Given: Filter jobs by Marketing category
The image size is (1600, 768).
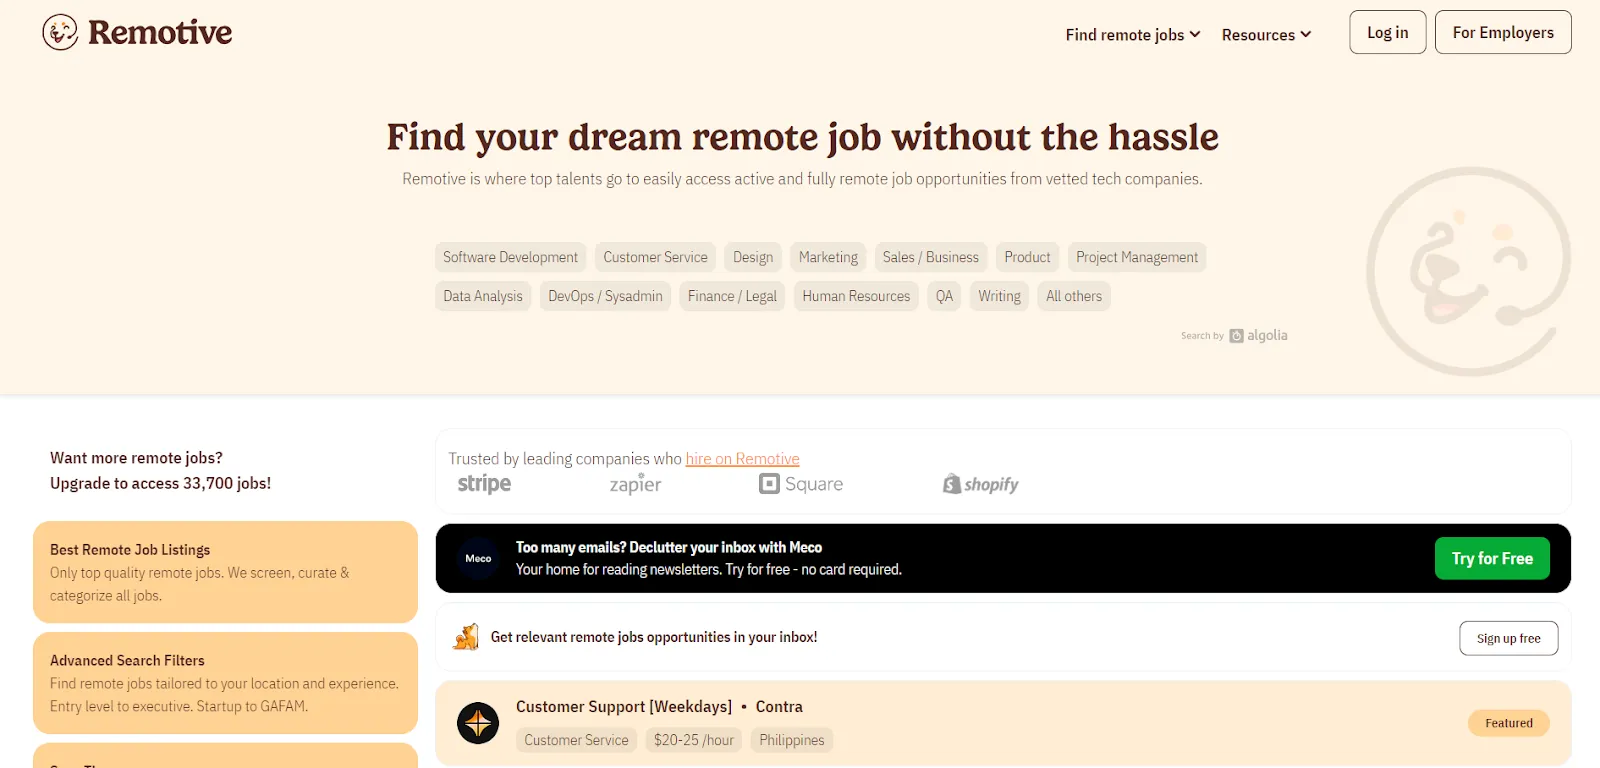Looking at the screenshot, I should coord(828,257).
